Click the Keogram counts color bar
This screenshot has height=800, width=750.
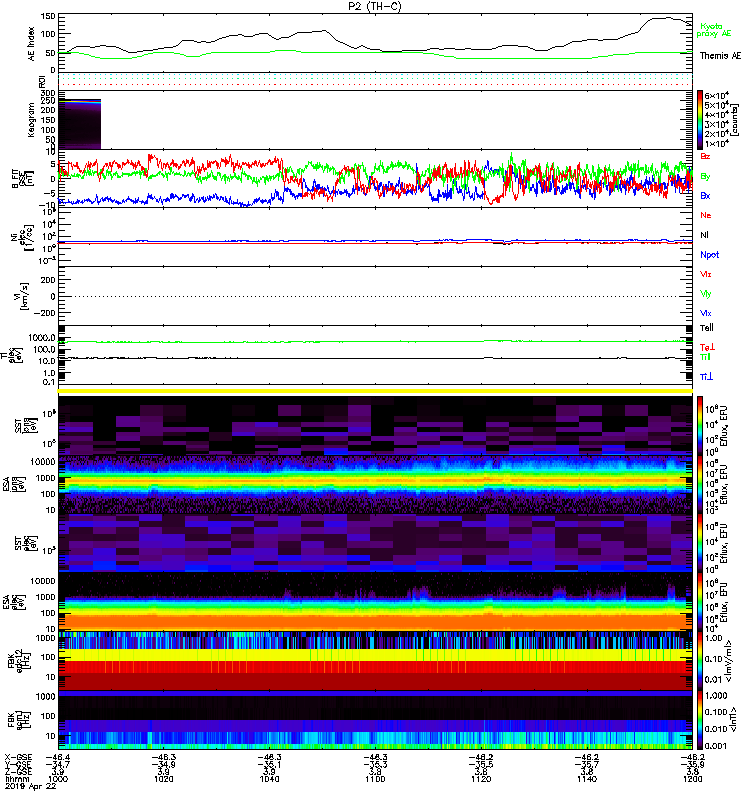700,120
